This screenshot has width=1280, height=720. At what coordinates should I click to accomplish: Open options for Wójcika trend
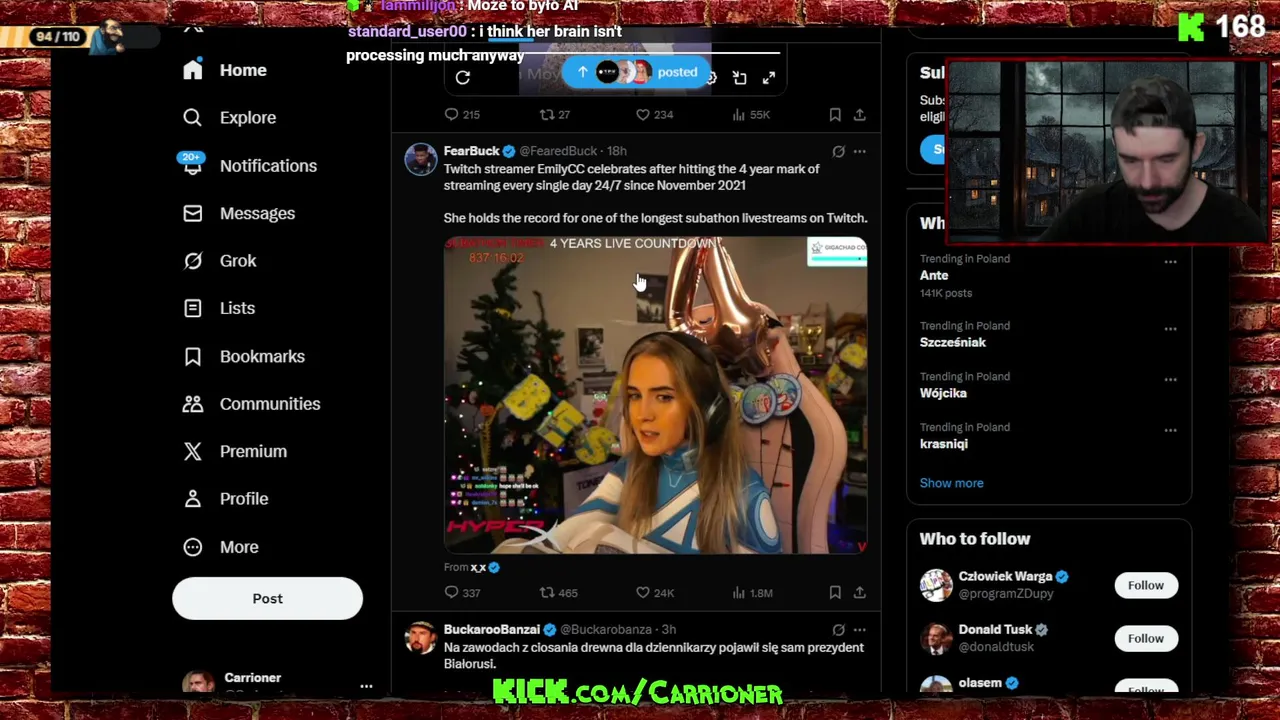[x=1170, y=380]
